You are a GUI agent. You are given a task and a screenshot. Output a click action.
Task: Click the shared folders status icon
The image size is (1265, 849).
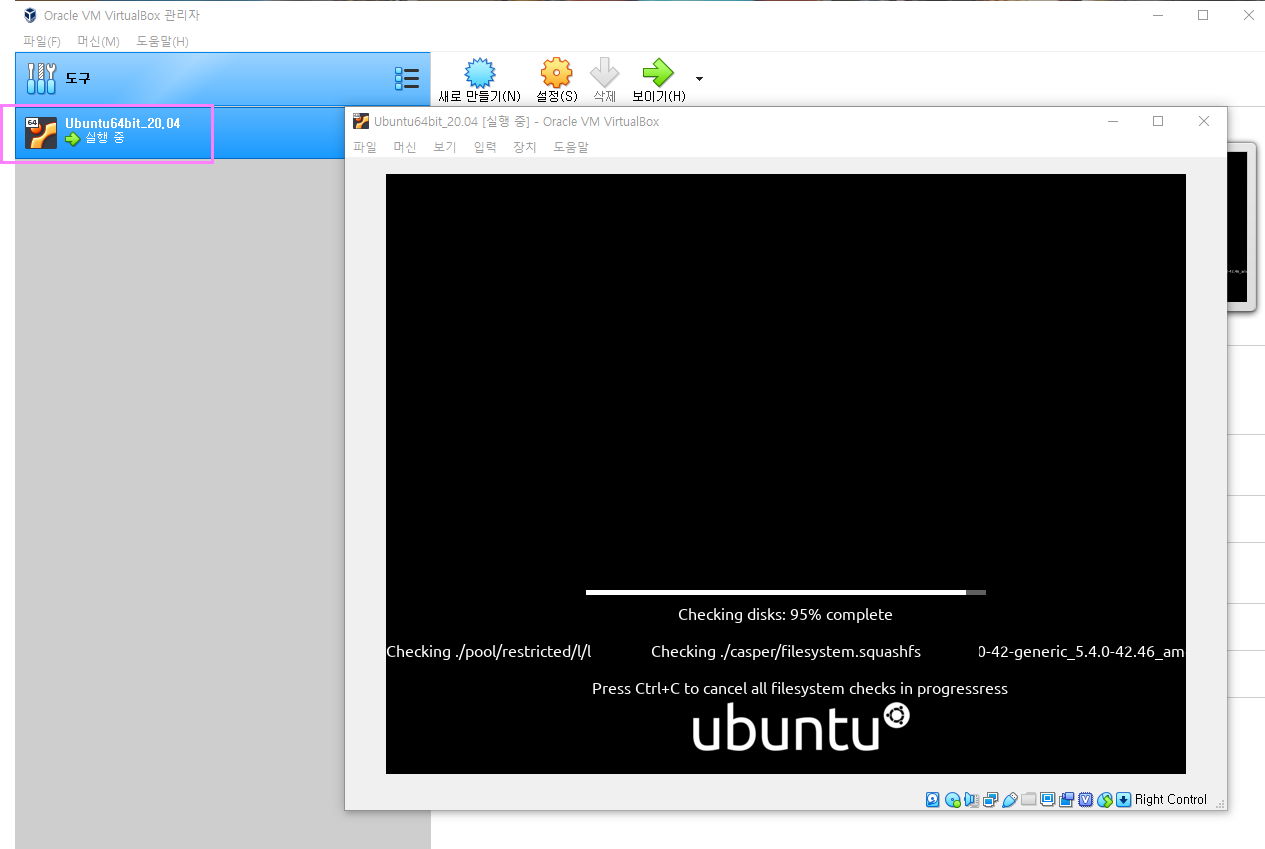(1028, 800)
